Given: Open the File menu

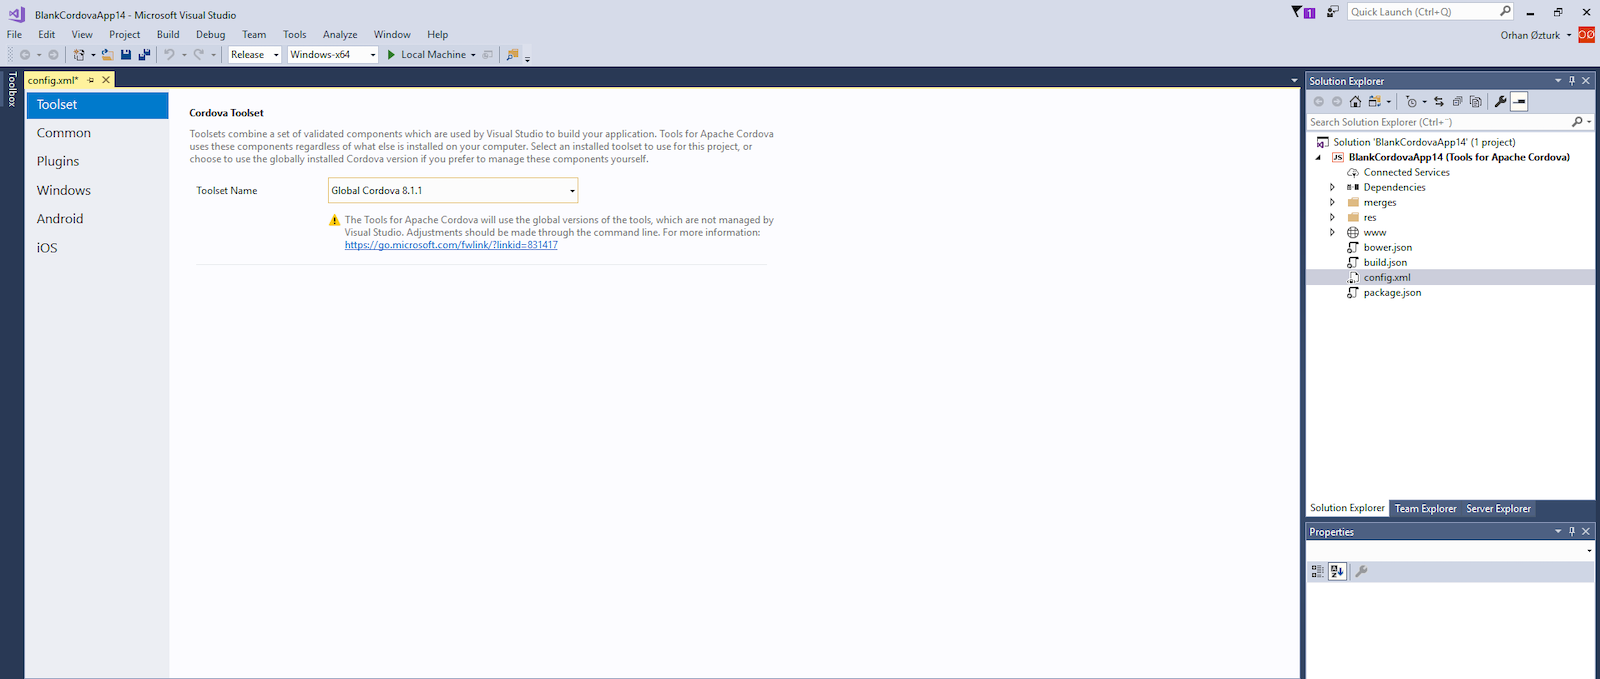Looking at the screenshot, I should [14, 34].
